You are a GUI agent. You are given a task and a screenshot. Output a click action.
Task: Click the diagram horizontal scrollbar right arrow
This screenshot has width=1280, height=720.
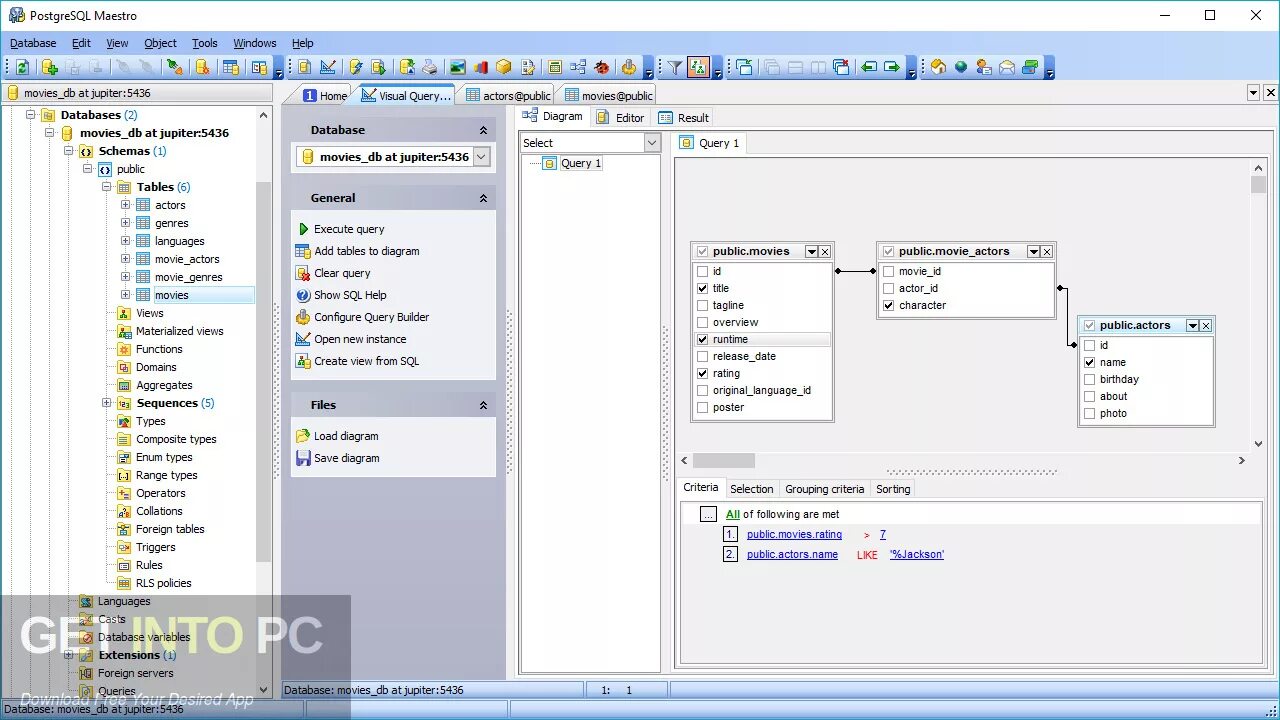pos(1241,461)
